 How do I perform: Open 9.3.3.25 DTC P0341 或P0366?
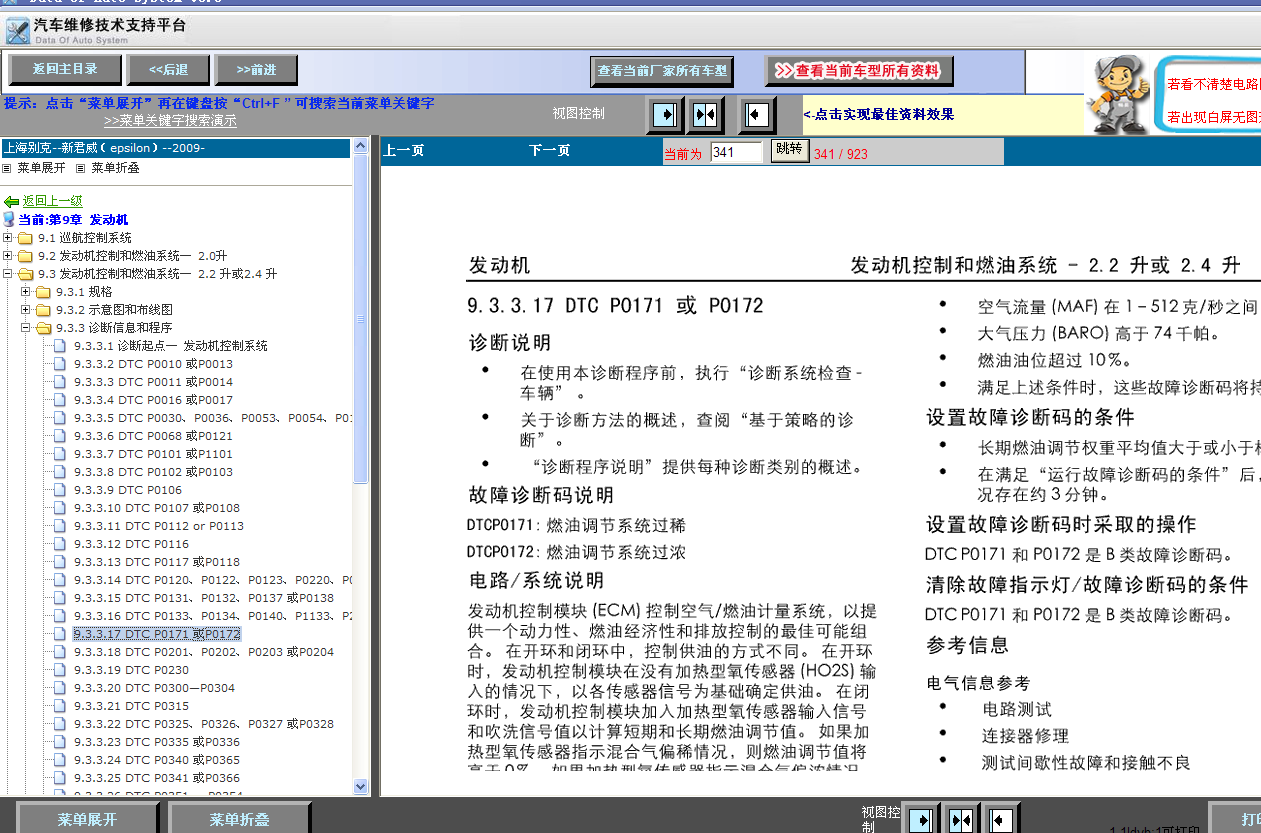[x=157, y=778]
